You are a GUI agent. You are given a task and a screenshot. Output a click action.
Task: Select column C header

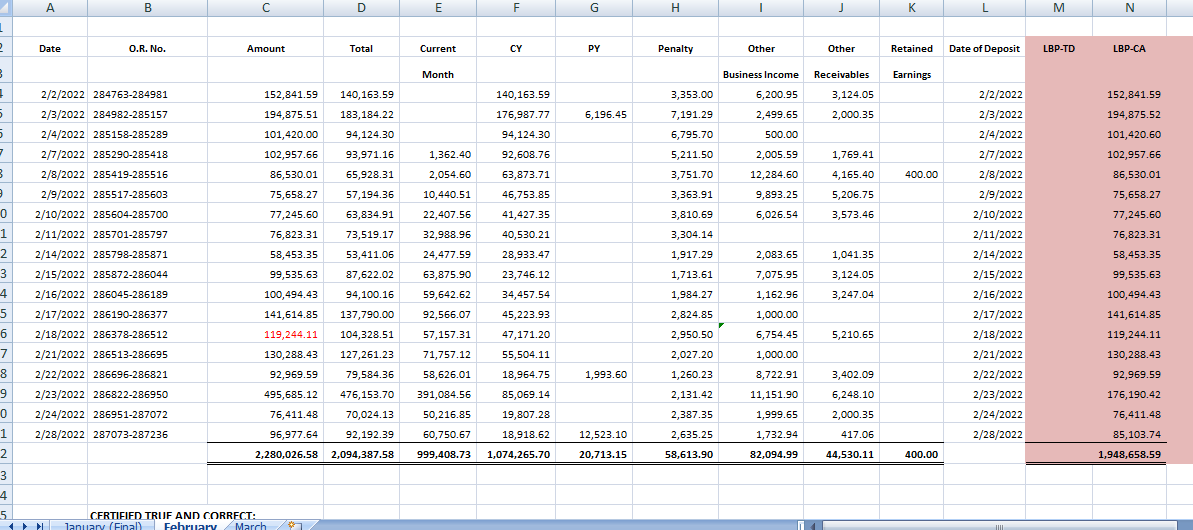pos(265,8)
